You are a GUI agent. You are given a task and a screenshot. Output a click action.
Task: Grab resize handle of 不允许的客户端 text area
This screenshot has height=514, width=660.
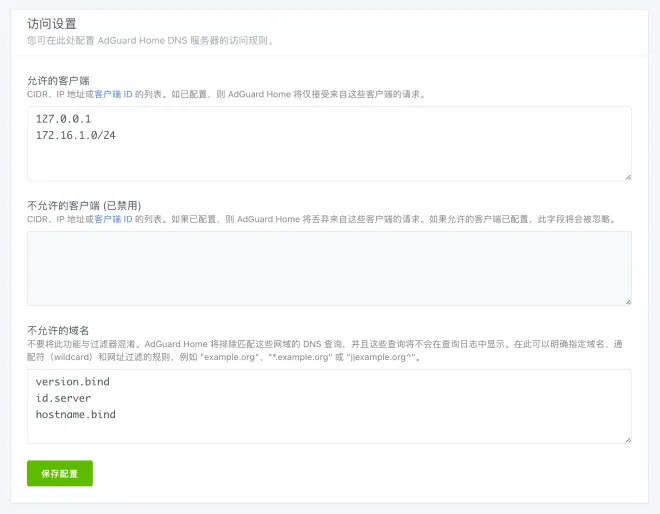(628, 302)
